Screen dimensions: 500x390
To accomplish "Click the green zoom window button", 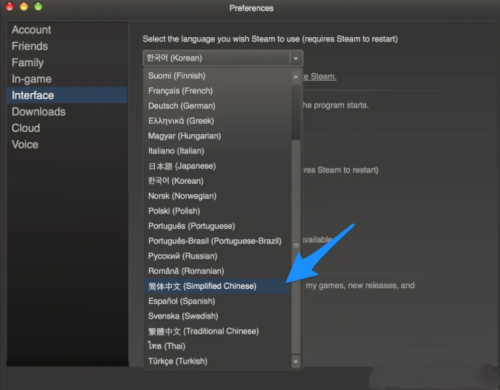I will 38,6.
